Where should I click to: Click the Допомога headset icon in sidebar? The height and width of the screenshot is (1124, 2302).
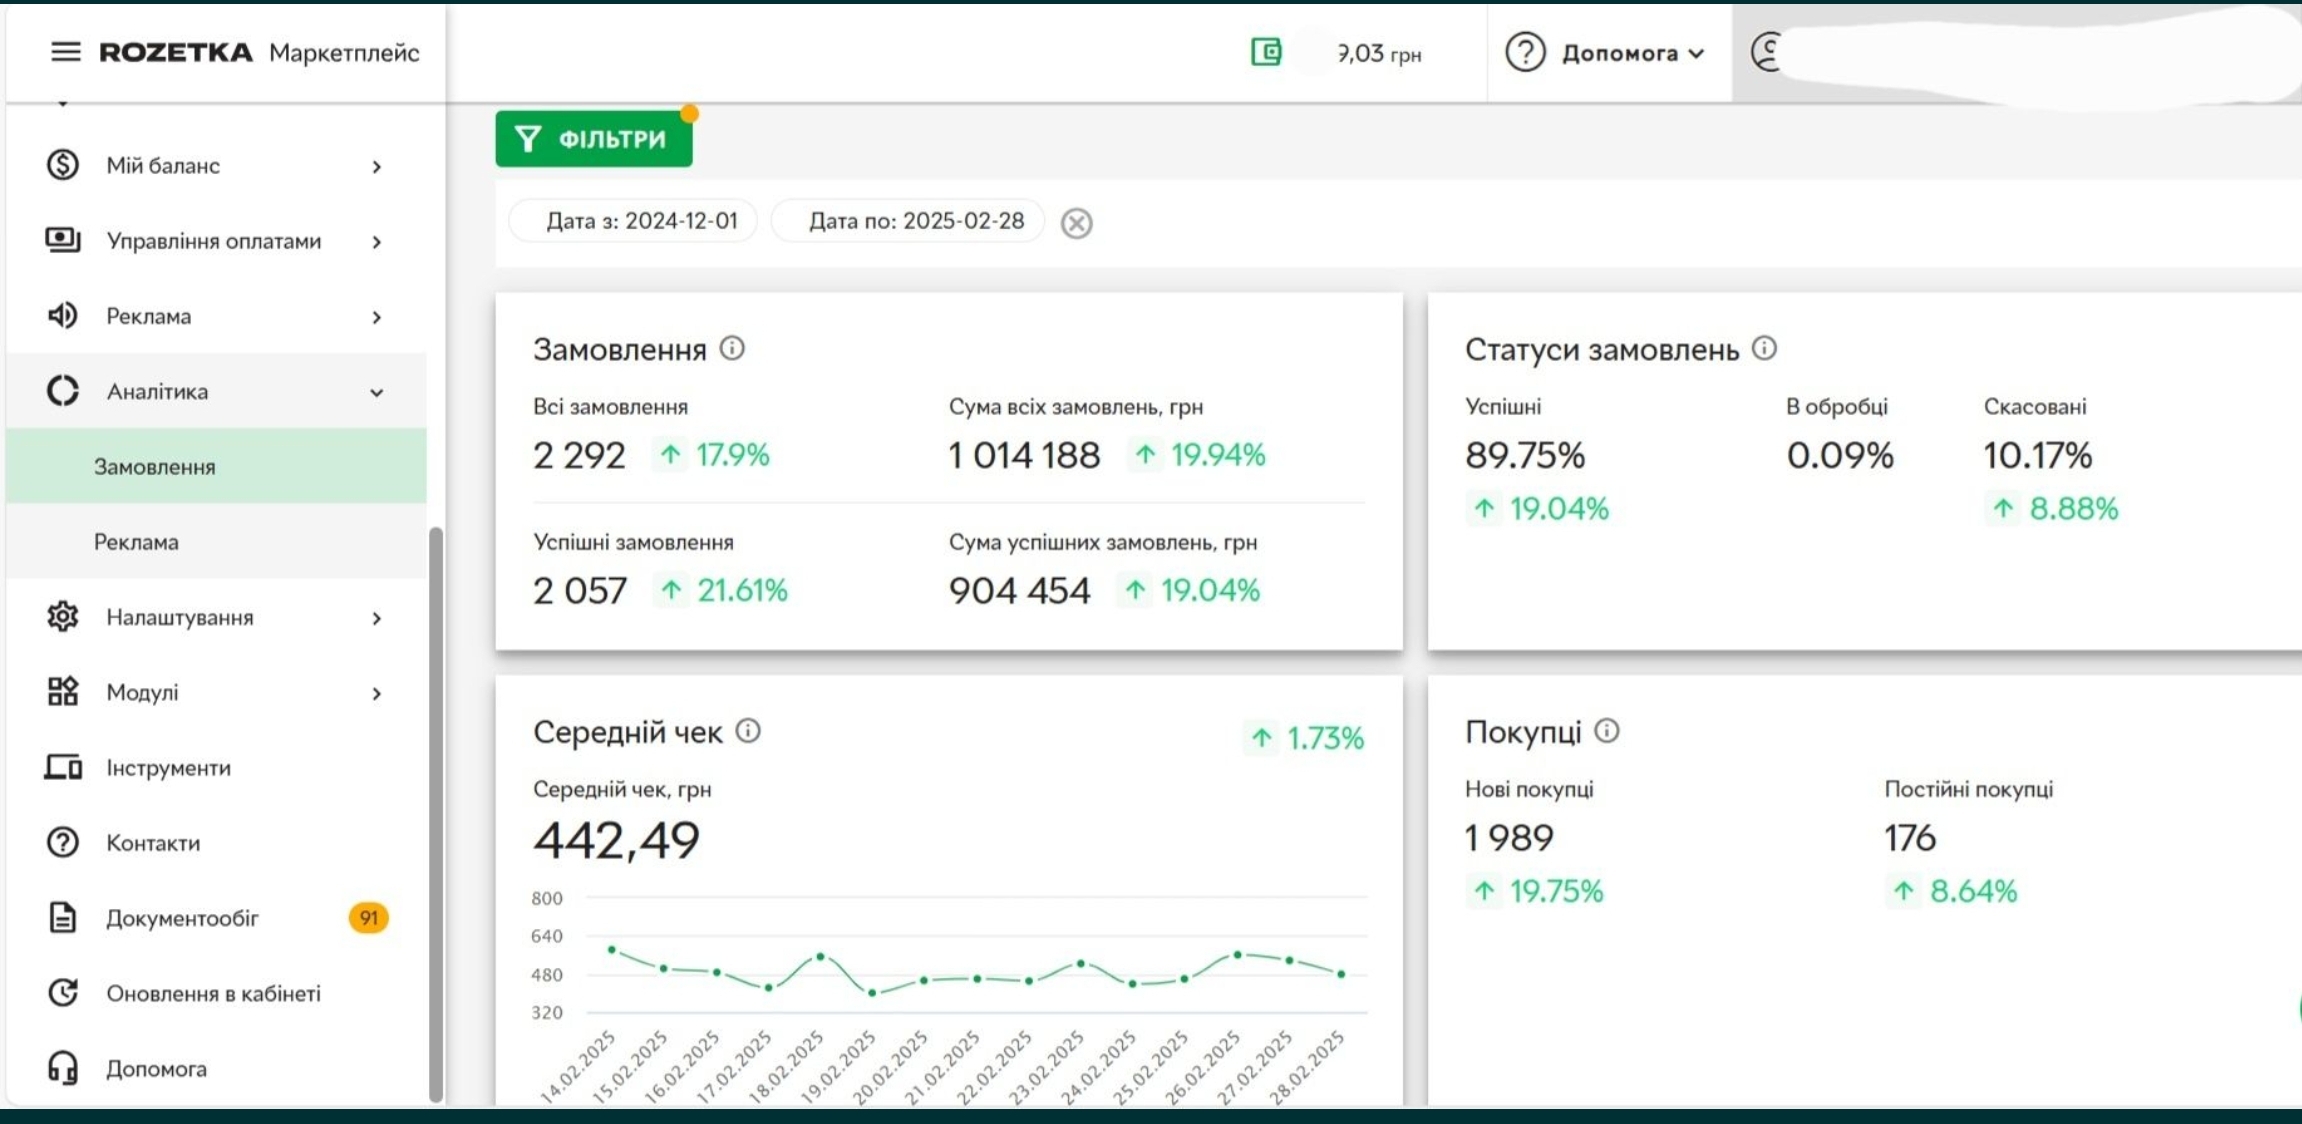62,1068
